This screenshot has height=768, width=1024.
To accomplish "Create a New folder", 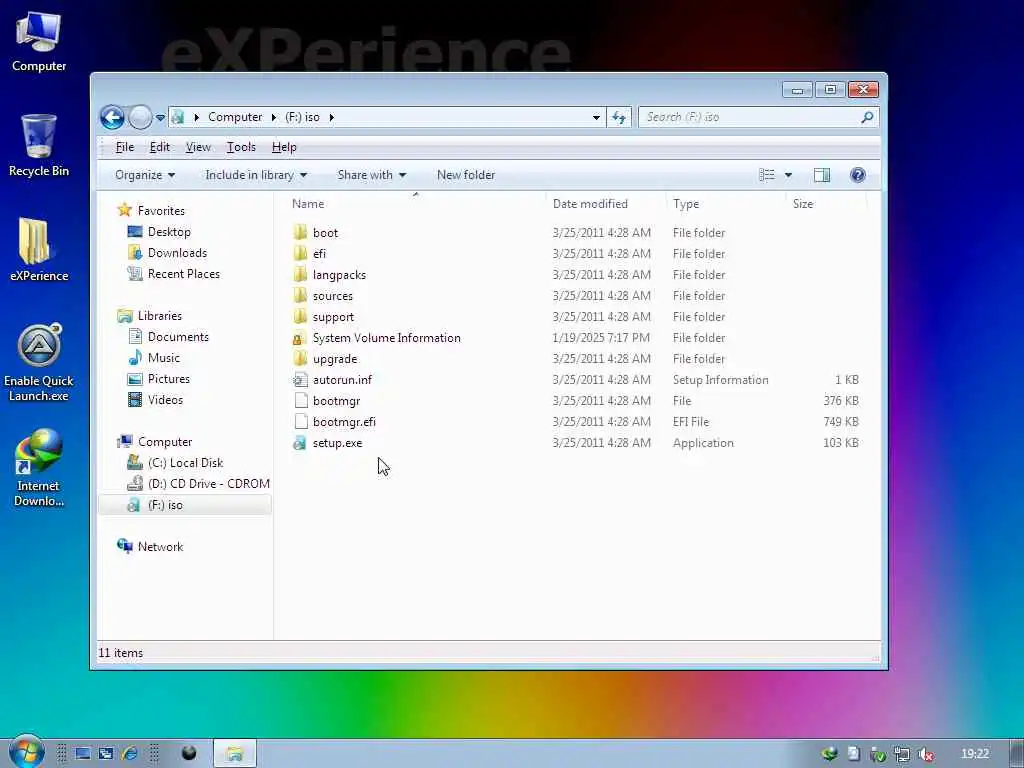I will click(466, 175).
